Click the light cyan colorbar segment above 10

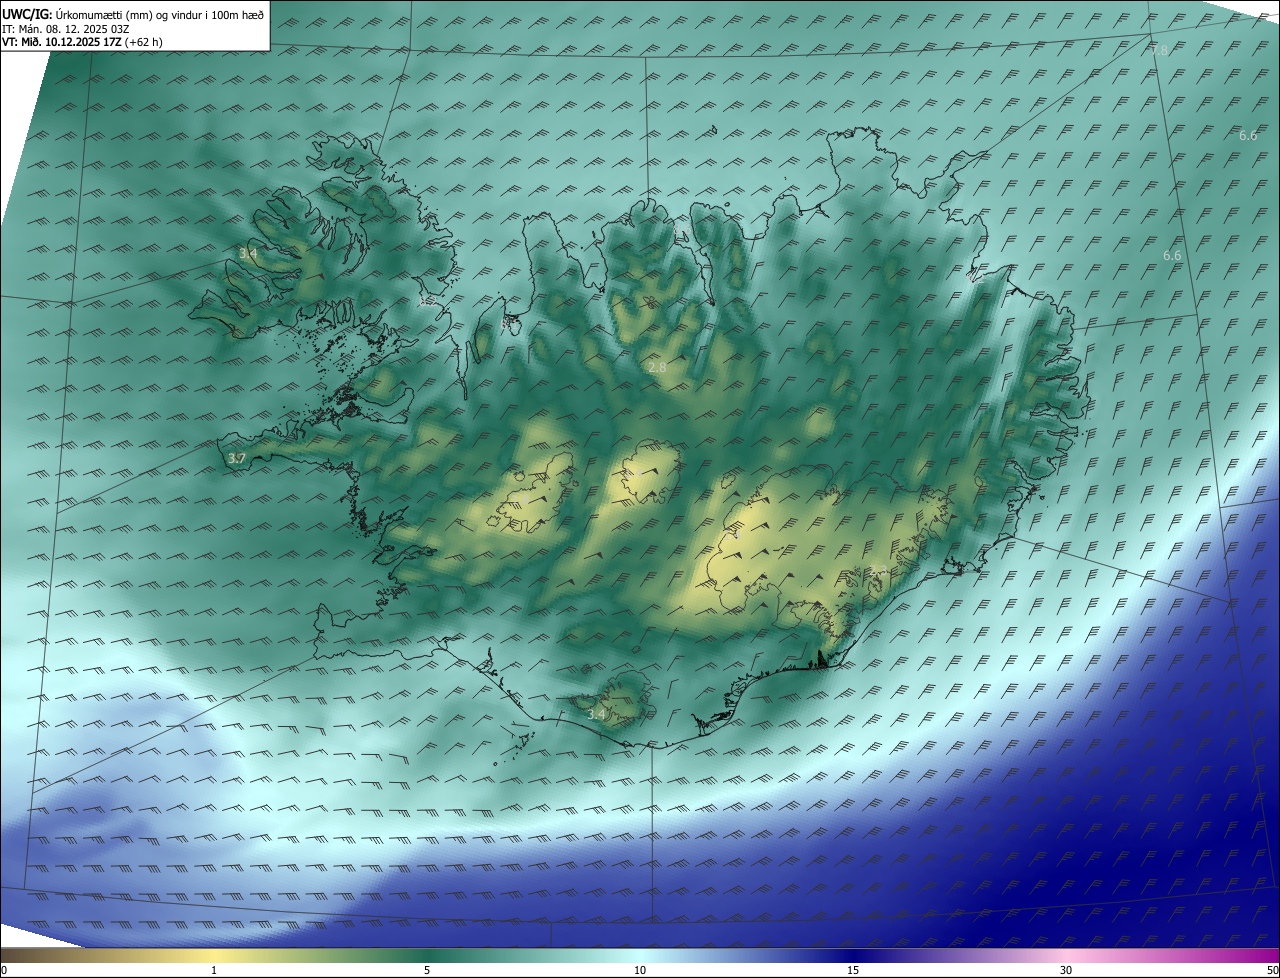pos(640,955)
